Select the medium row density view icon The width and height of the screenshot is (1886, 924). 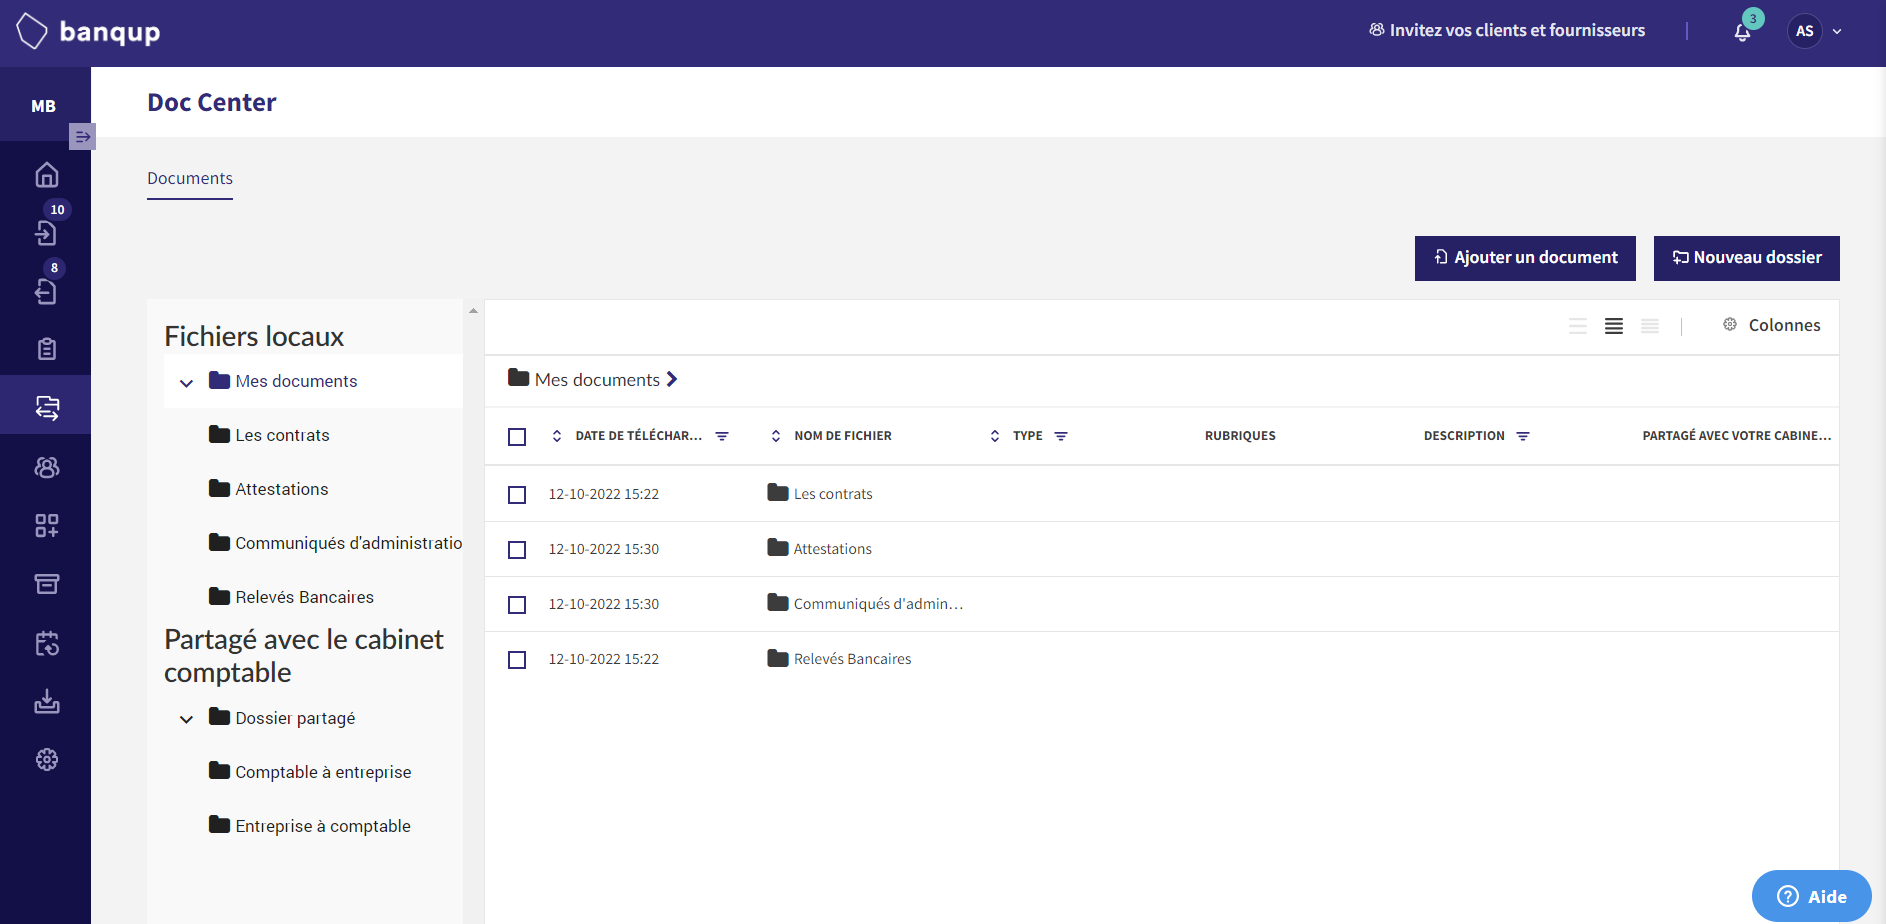[1614, 326]
